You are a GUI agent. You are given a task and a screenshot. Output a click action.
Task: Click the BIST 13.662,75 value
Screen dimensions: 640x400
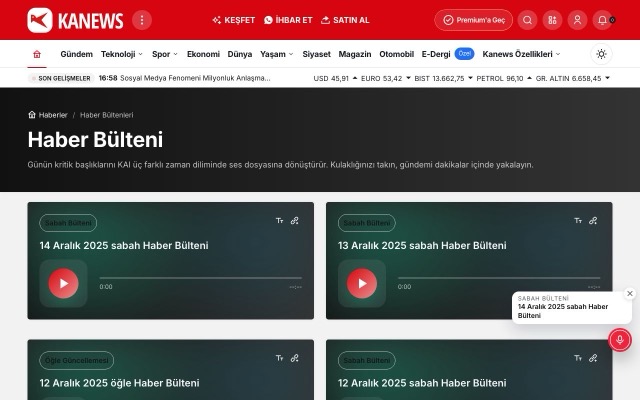[443, 78]
